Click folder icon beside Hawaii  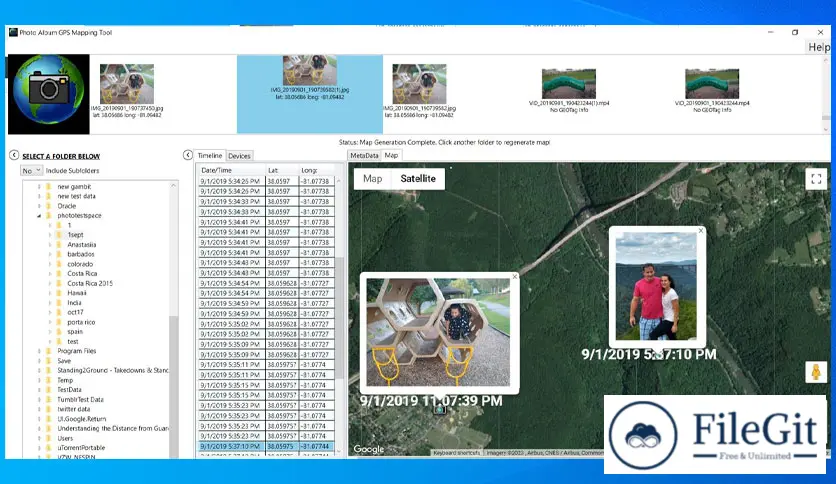pyautogui.click(x=59, y=293)
